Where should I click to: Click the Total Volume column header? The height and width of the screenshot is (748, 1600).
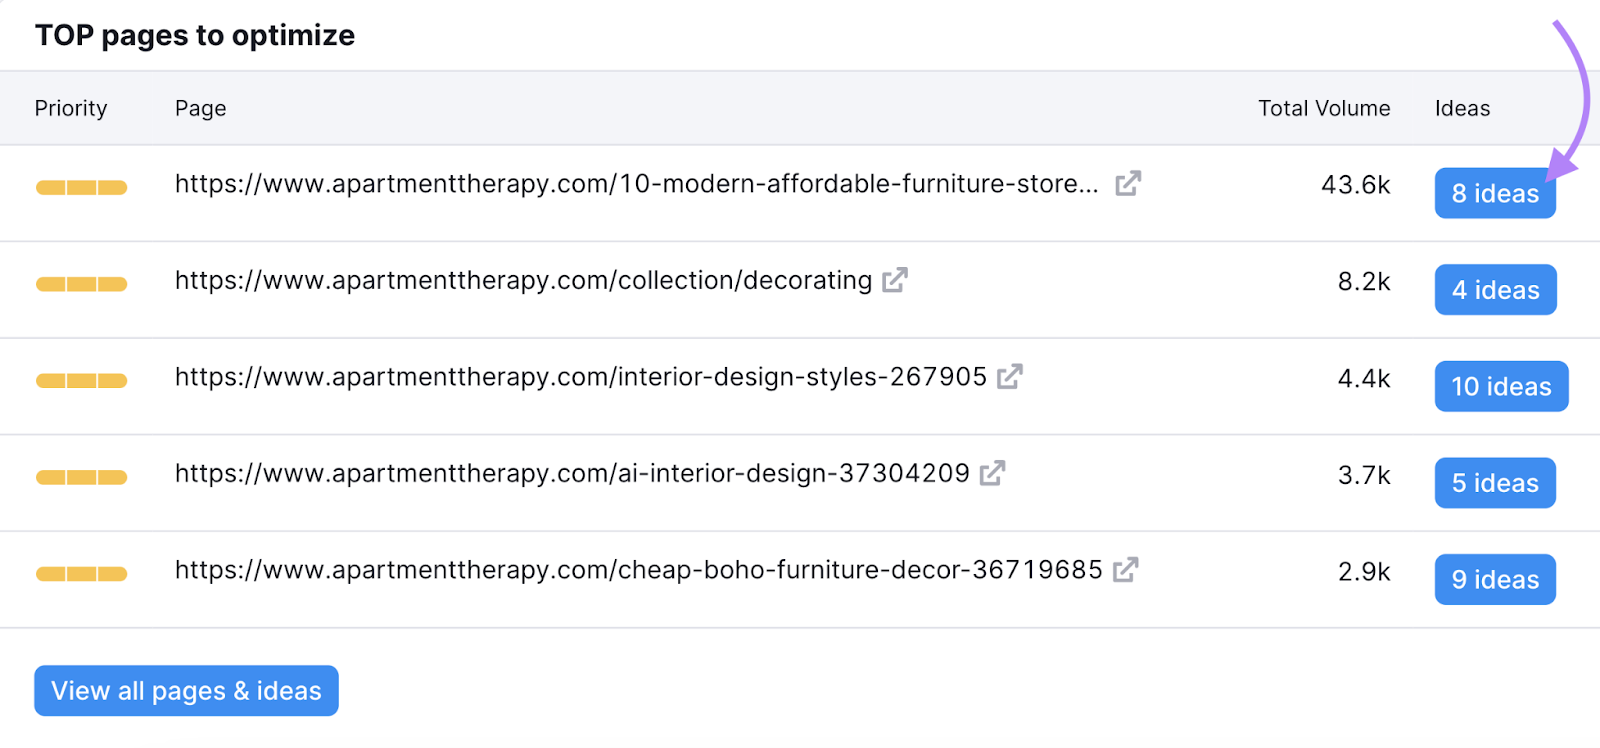tap(1323, 109)
